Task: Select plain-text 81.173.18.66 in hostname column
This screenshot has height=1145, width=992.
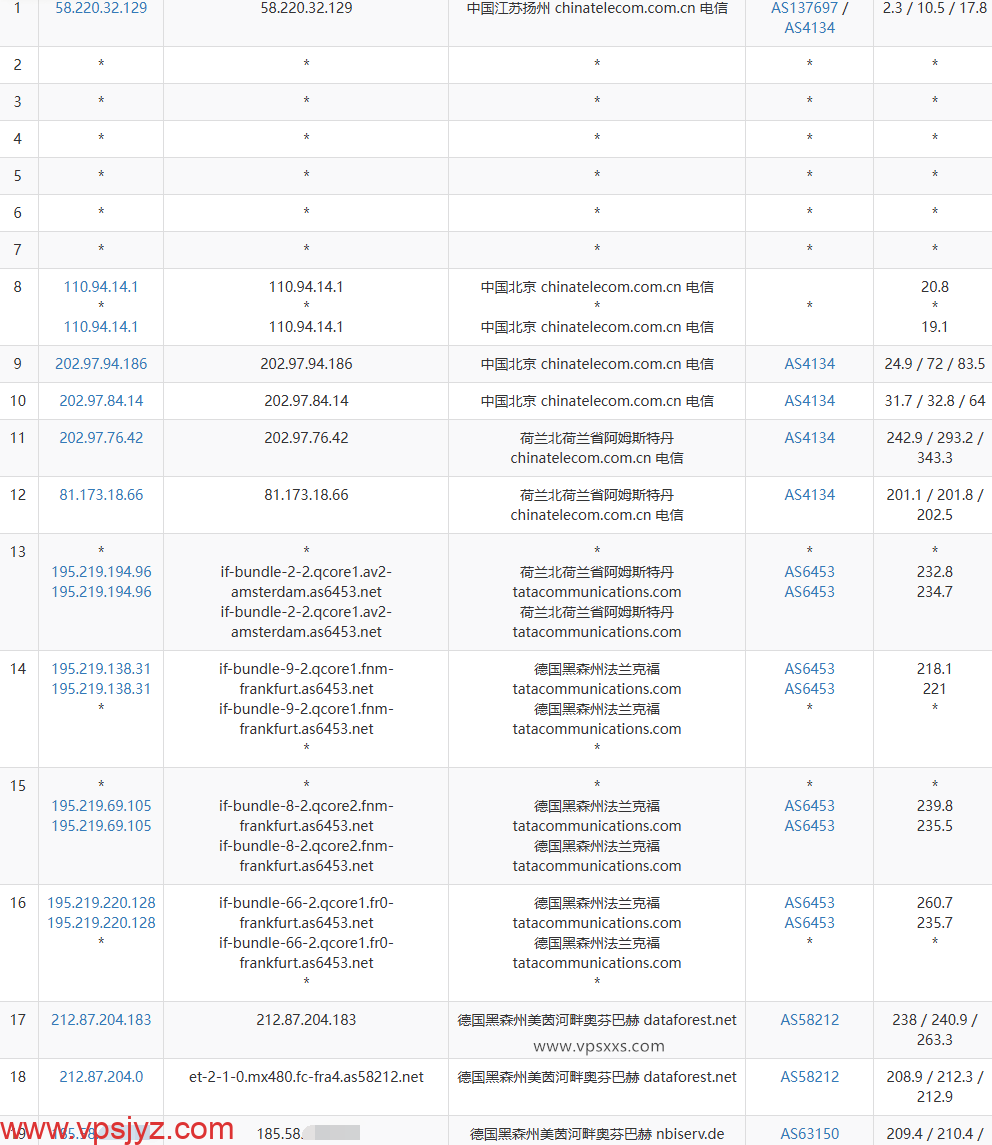Action: click(x=306, y=495)
